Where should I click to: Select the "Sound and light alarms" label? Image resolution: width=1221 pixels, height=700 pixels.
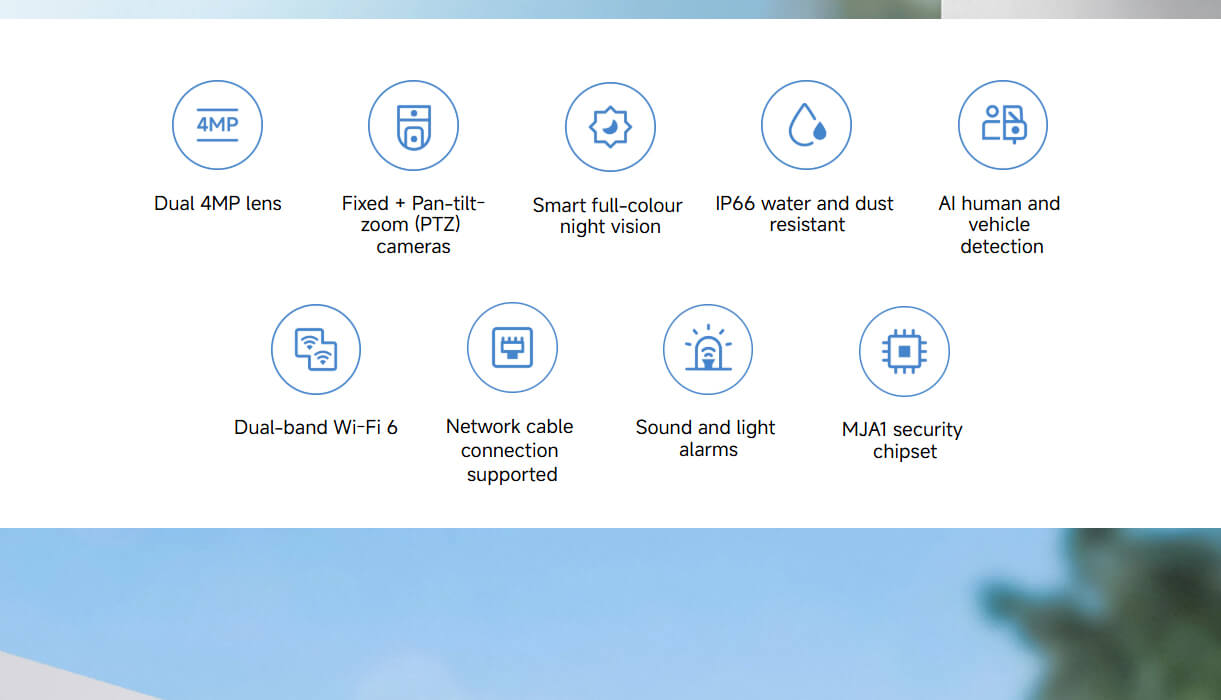(x=706, y=438)
